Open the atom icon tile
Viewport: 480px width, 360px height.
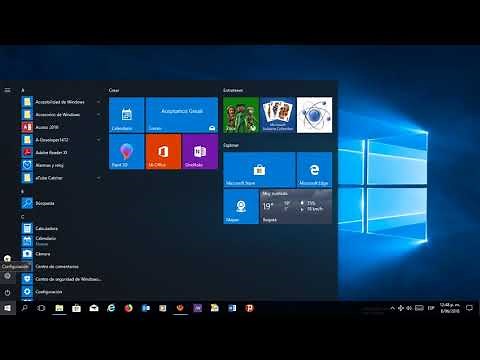coord(314,115)
